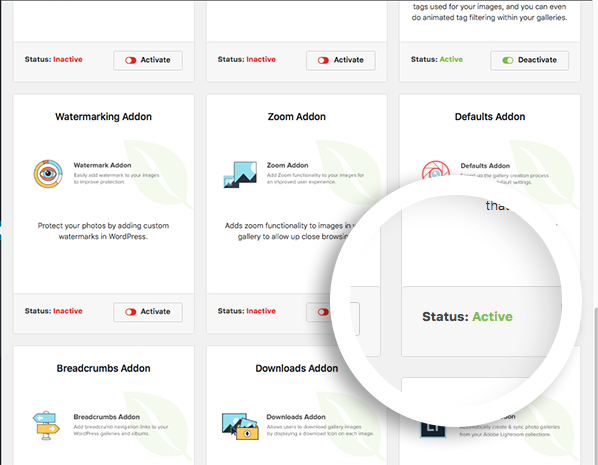
Task: Click the Breadcrumbs signpost icon
Action: tap(47, 425)
